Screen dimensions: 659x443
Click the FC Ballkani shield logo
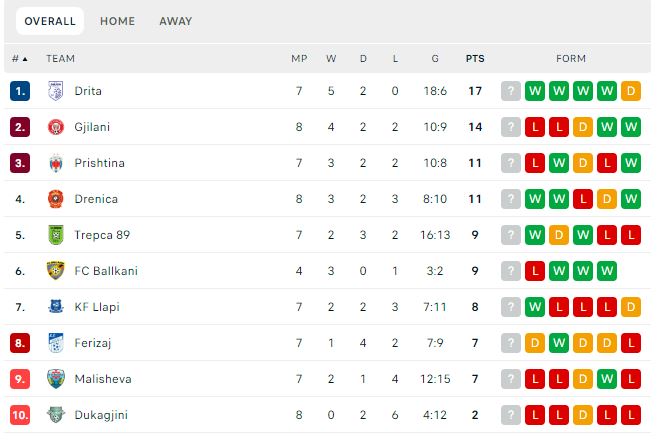55,271
